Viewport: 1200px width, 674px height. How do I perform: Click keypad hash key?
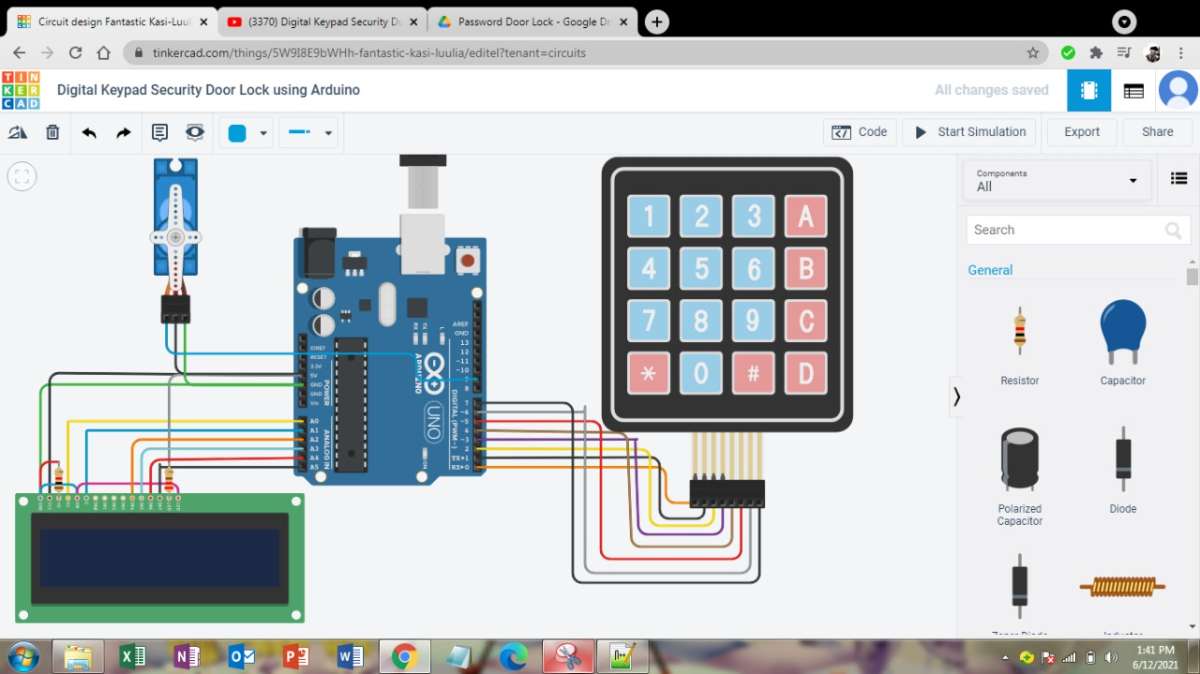tap(753, 373)
